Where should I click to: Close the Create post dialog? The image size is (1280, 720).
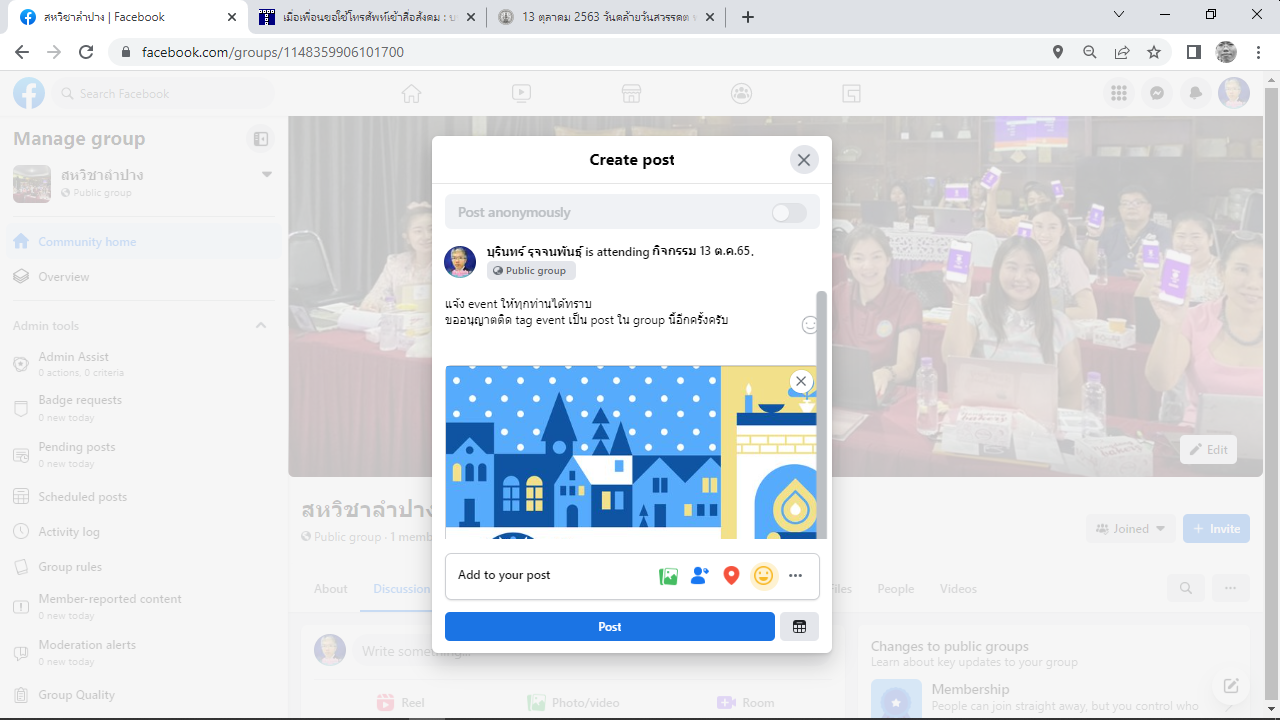[803, 160]
